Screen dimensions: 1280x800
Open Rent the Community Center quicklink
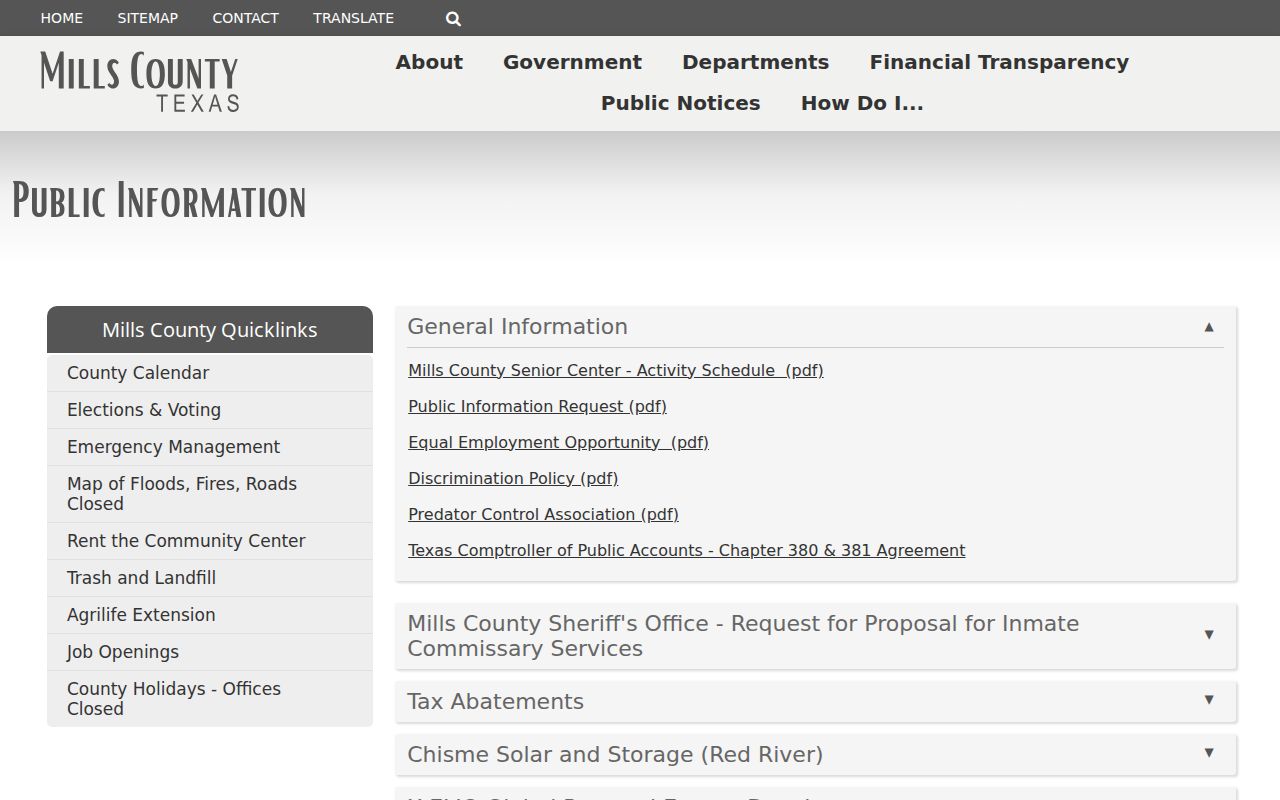(x=210, y=541)
